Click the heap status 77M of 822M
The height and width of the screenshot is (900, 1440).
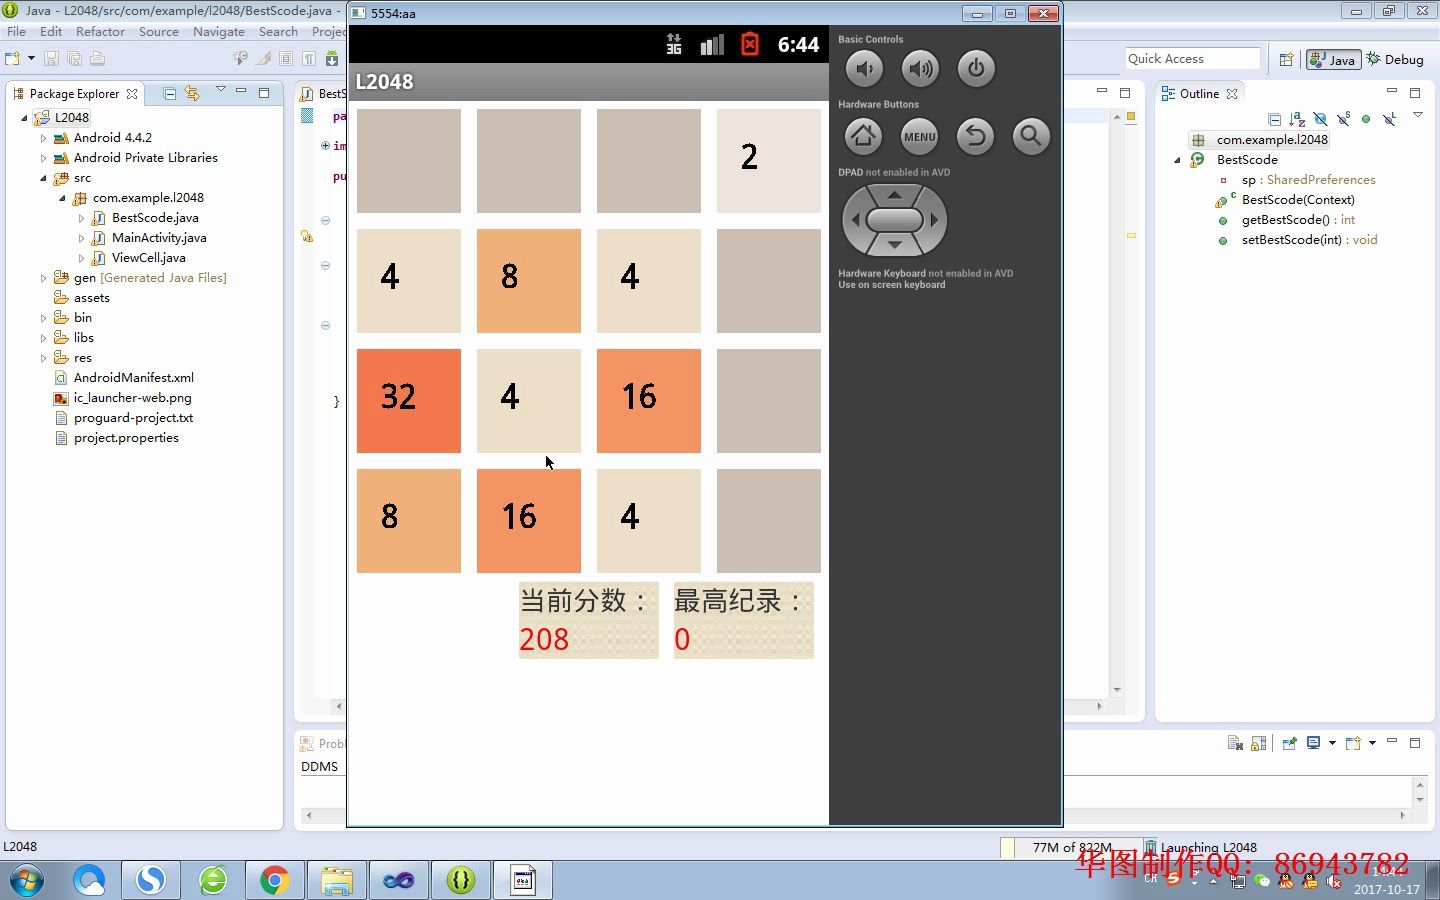click(x=1071, y=847)
